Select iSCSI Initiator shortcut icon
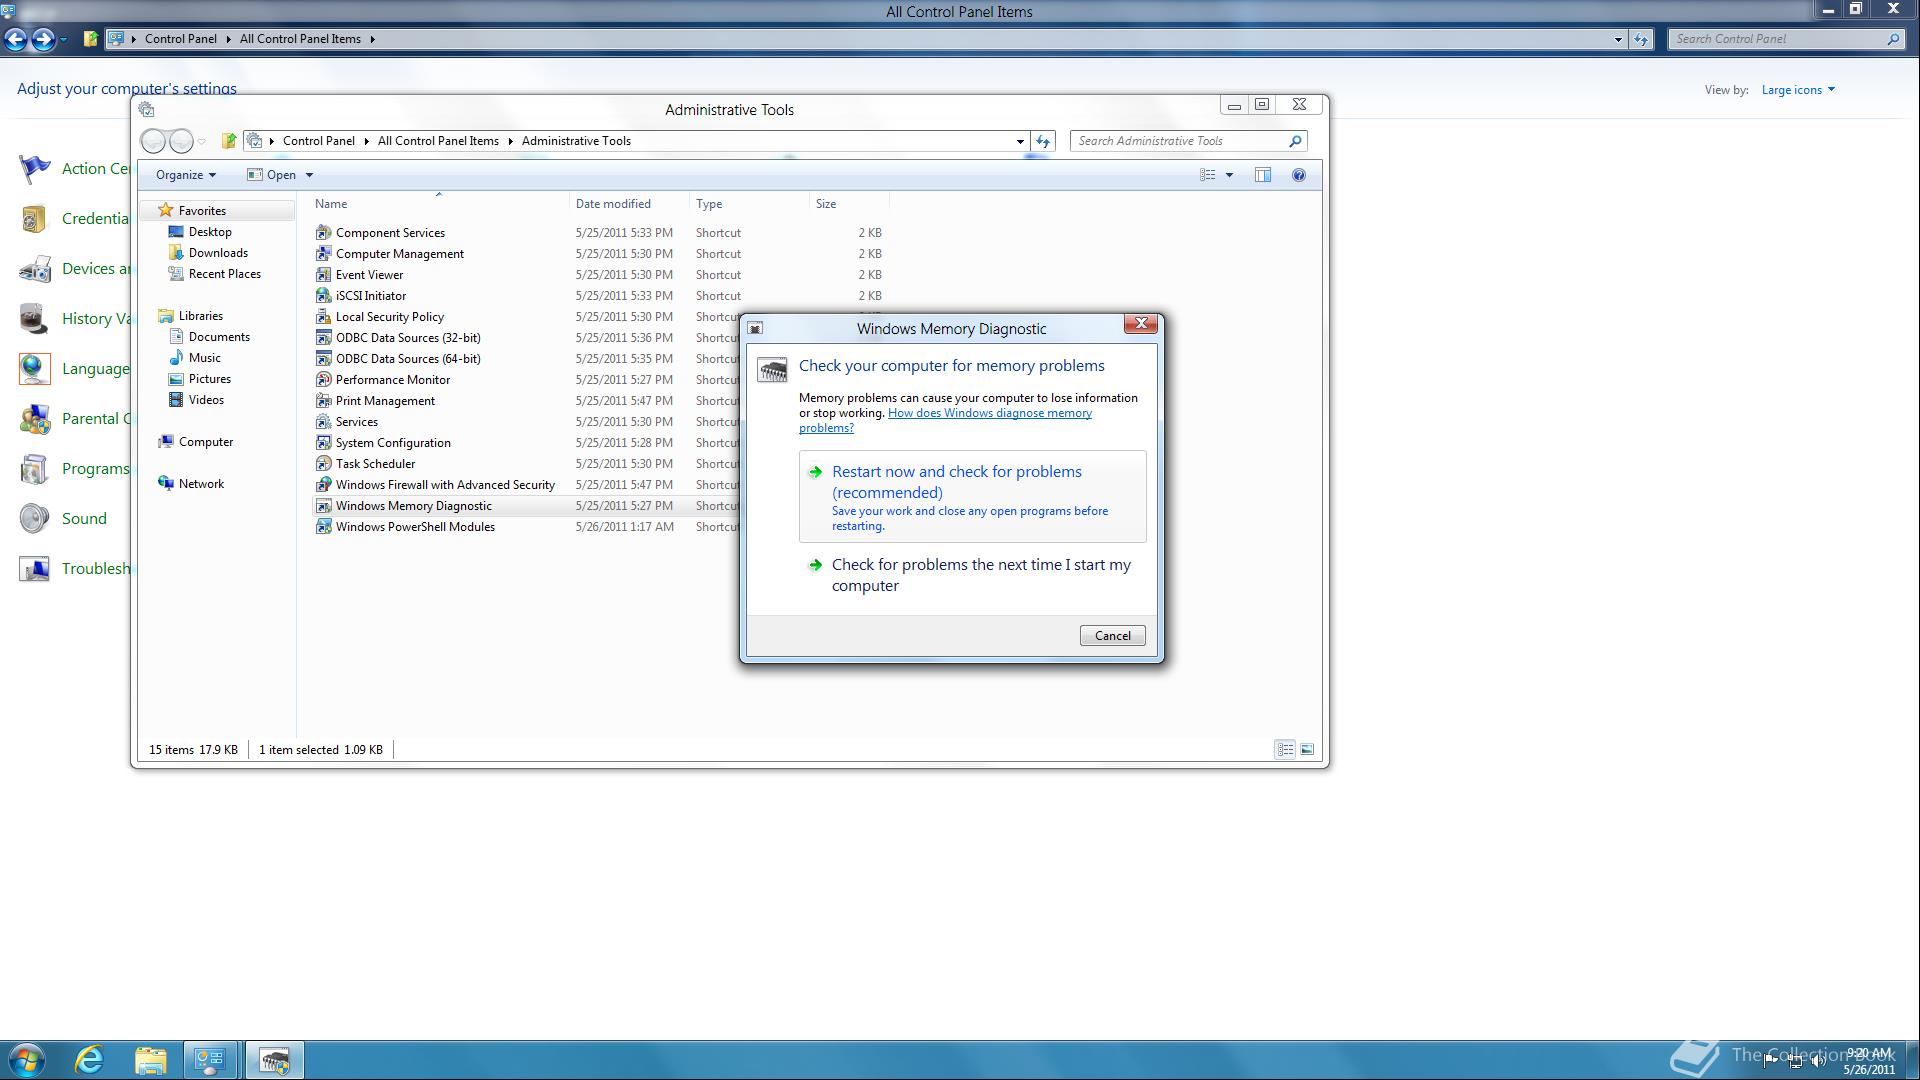Screen dimensions: 1920x1080 (323, 295)
